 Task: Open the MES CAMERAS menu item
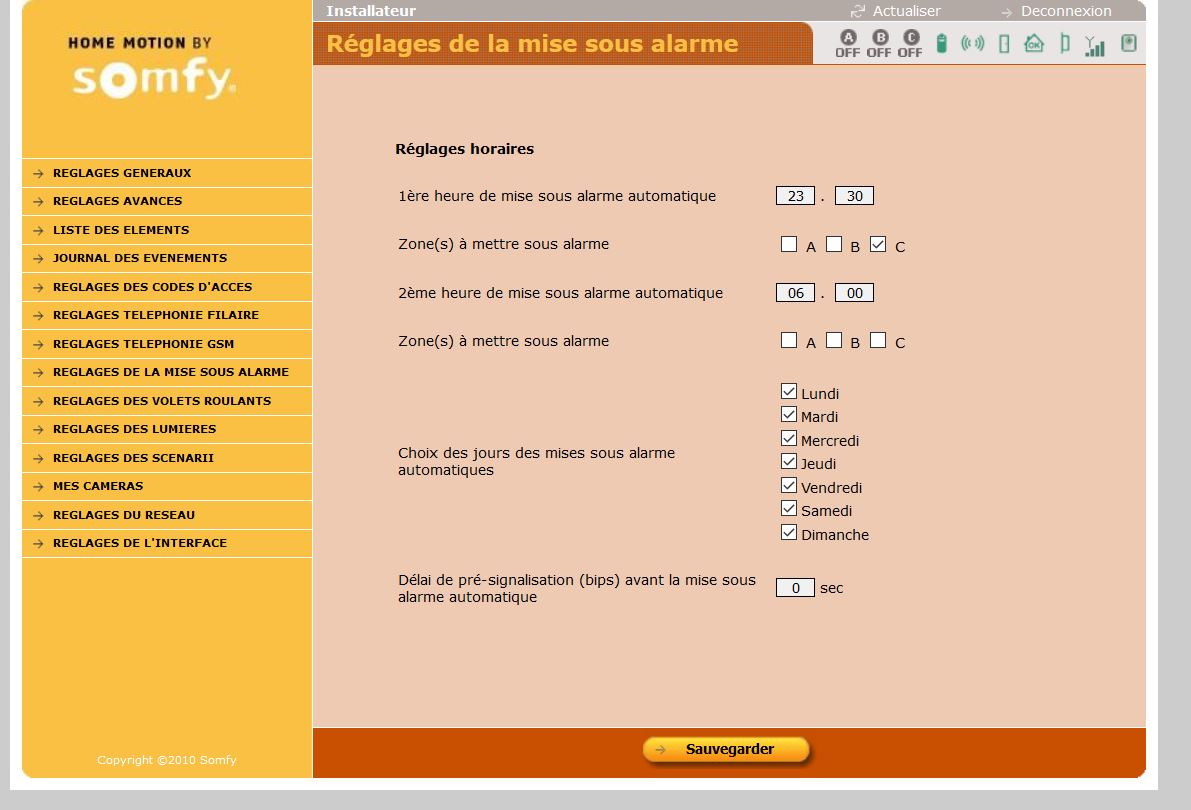pyautogui.click(x=98, y=486)
